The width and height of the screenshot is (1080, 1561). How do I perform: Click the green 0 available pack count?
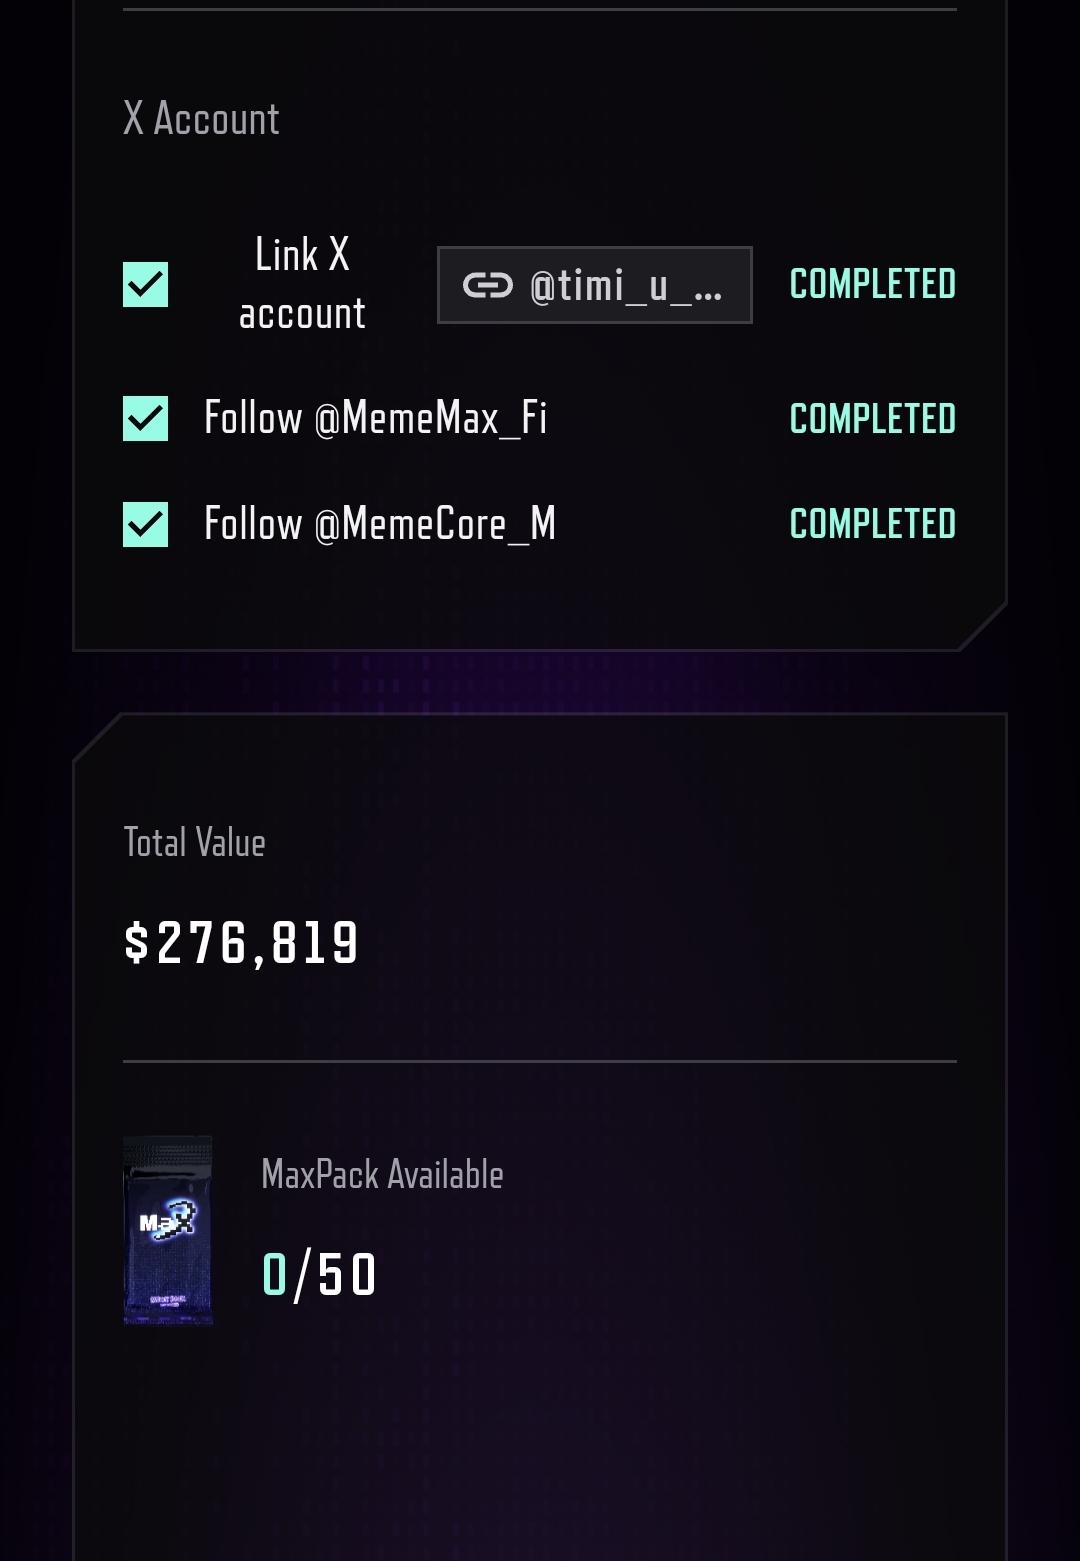274,1275
